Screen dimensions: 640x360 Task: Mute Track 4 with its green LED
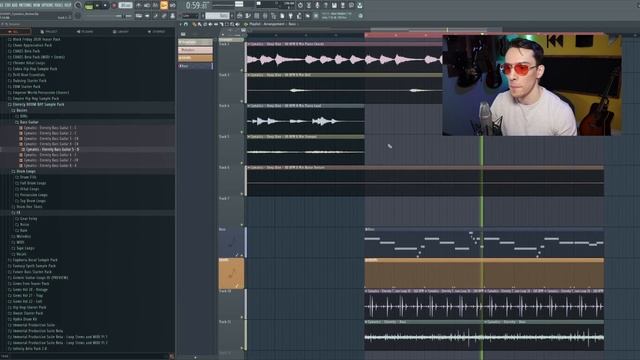click(x=242, y=132)
